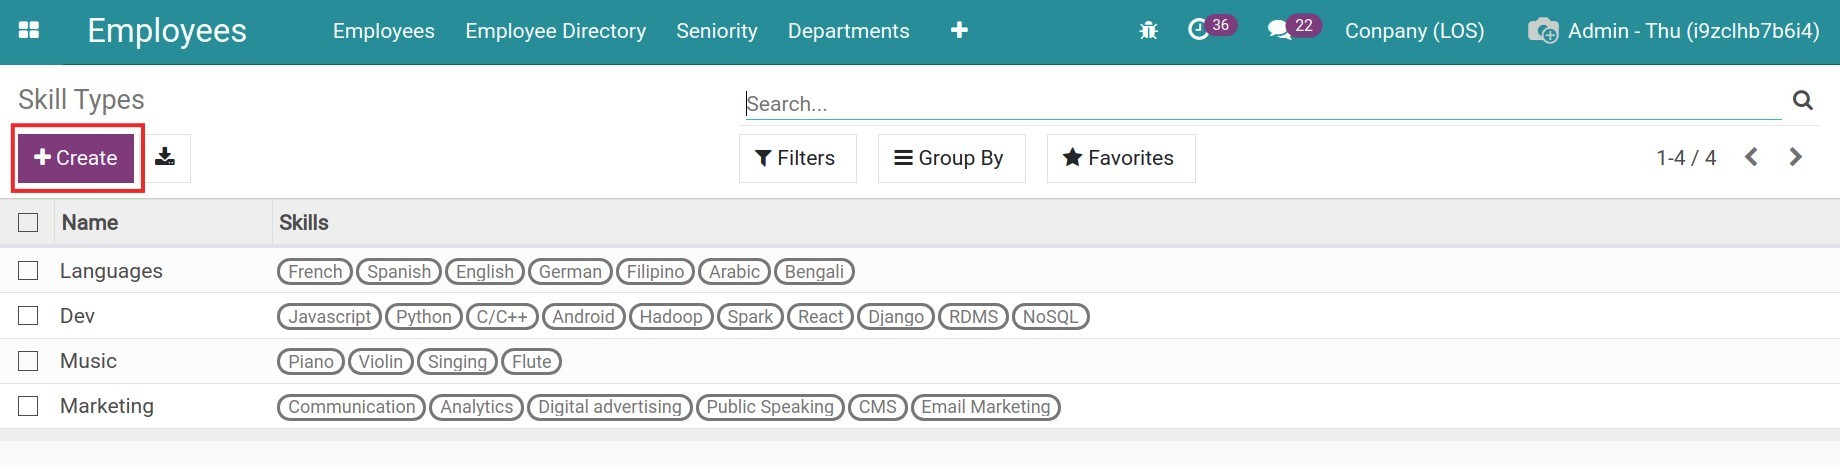This screenshot has width=1840, height=465.
Task: Open the Employee Directory menu
Action: point(555,31)
